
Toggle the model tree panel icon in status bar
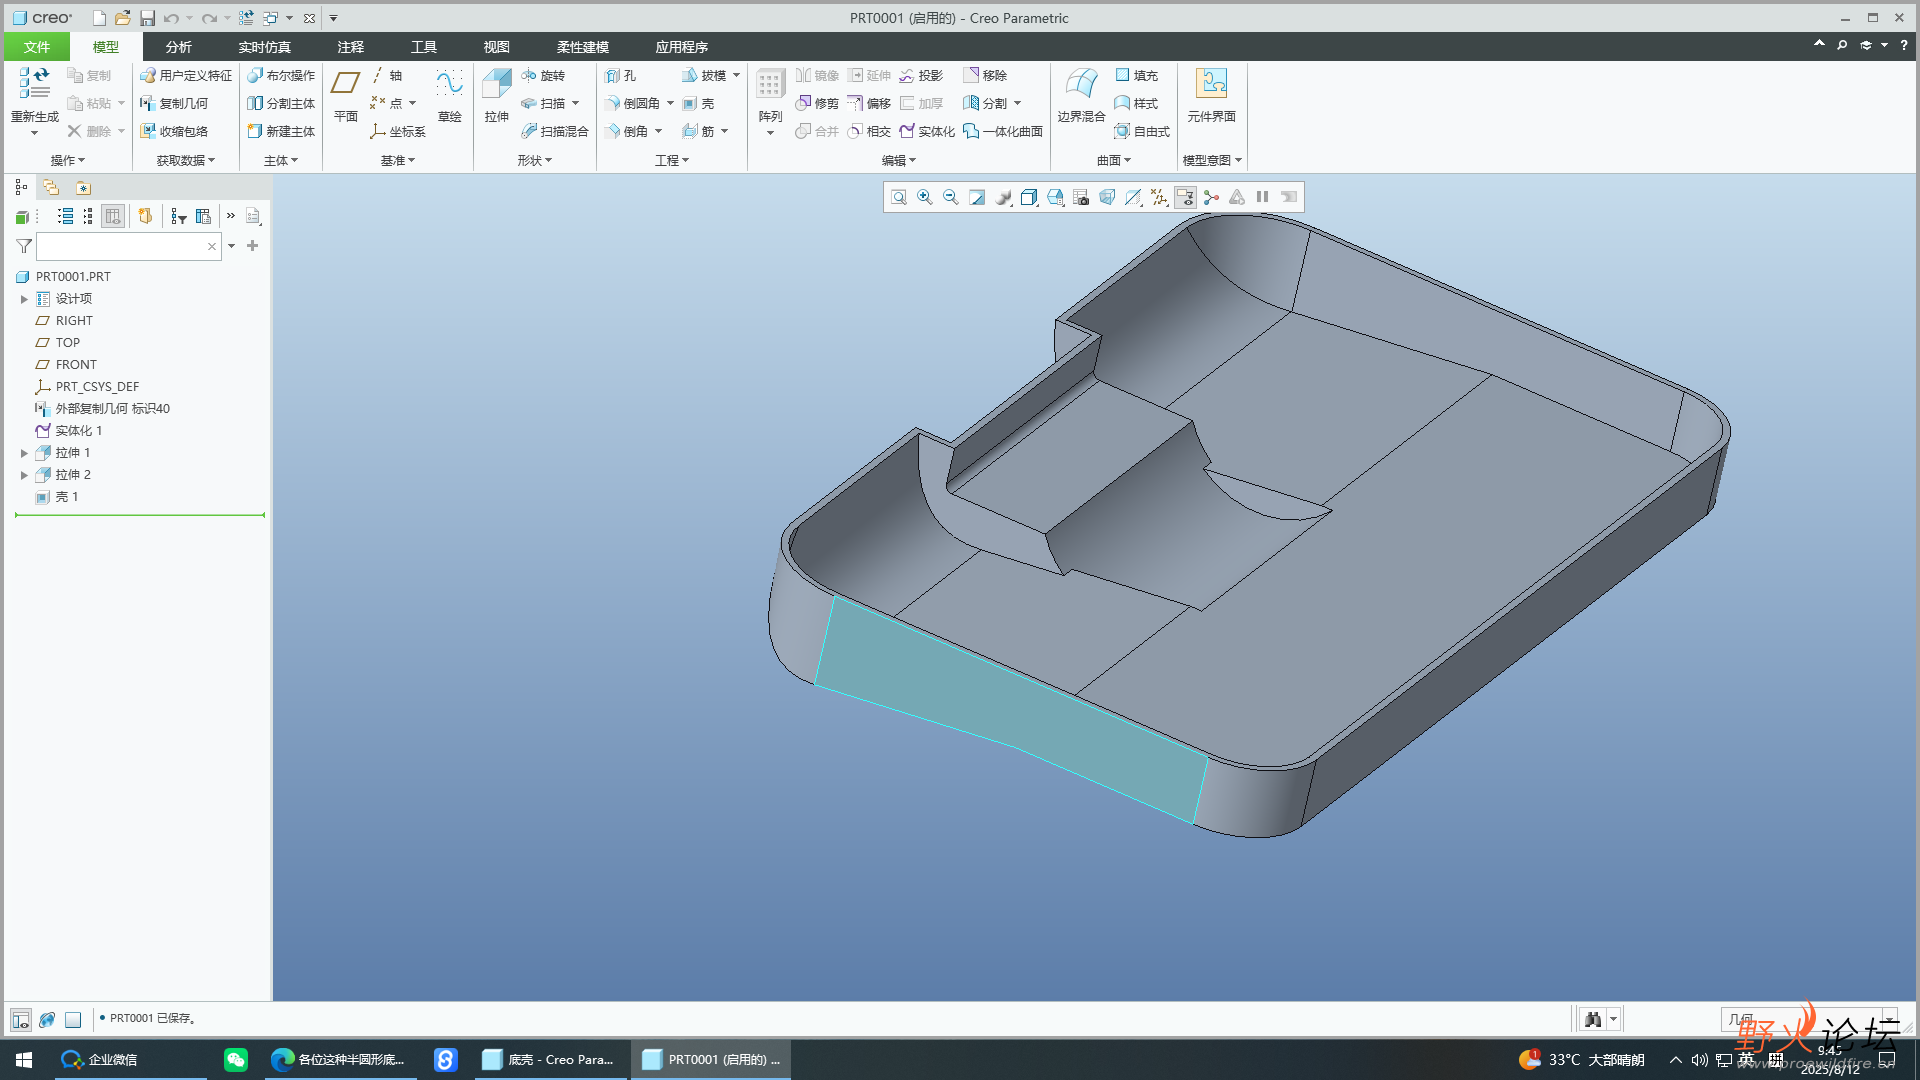pyautogui.click(x=21, y=1019)
